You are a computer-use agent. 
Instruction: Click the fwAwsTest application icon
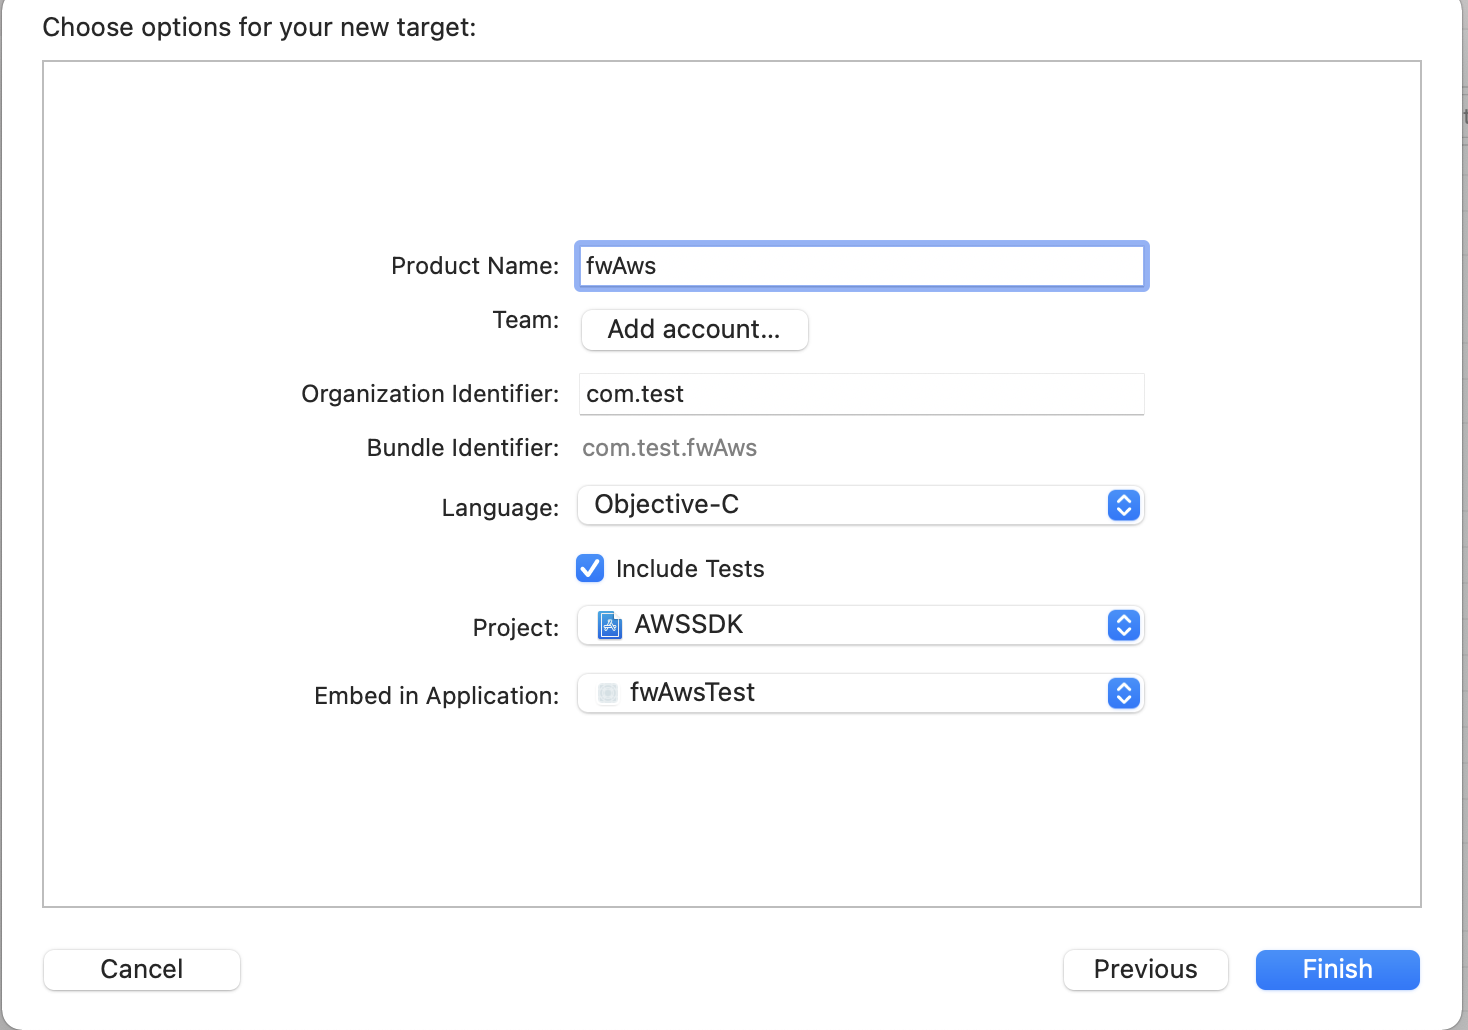[607, 693]
